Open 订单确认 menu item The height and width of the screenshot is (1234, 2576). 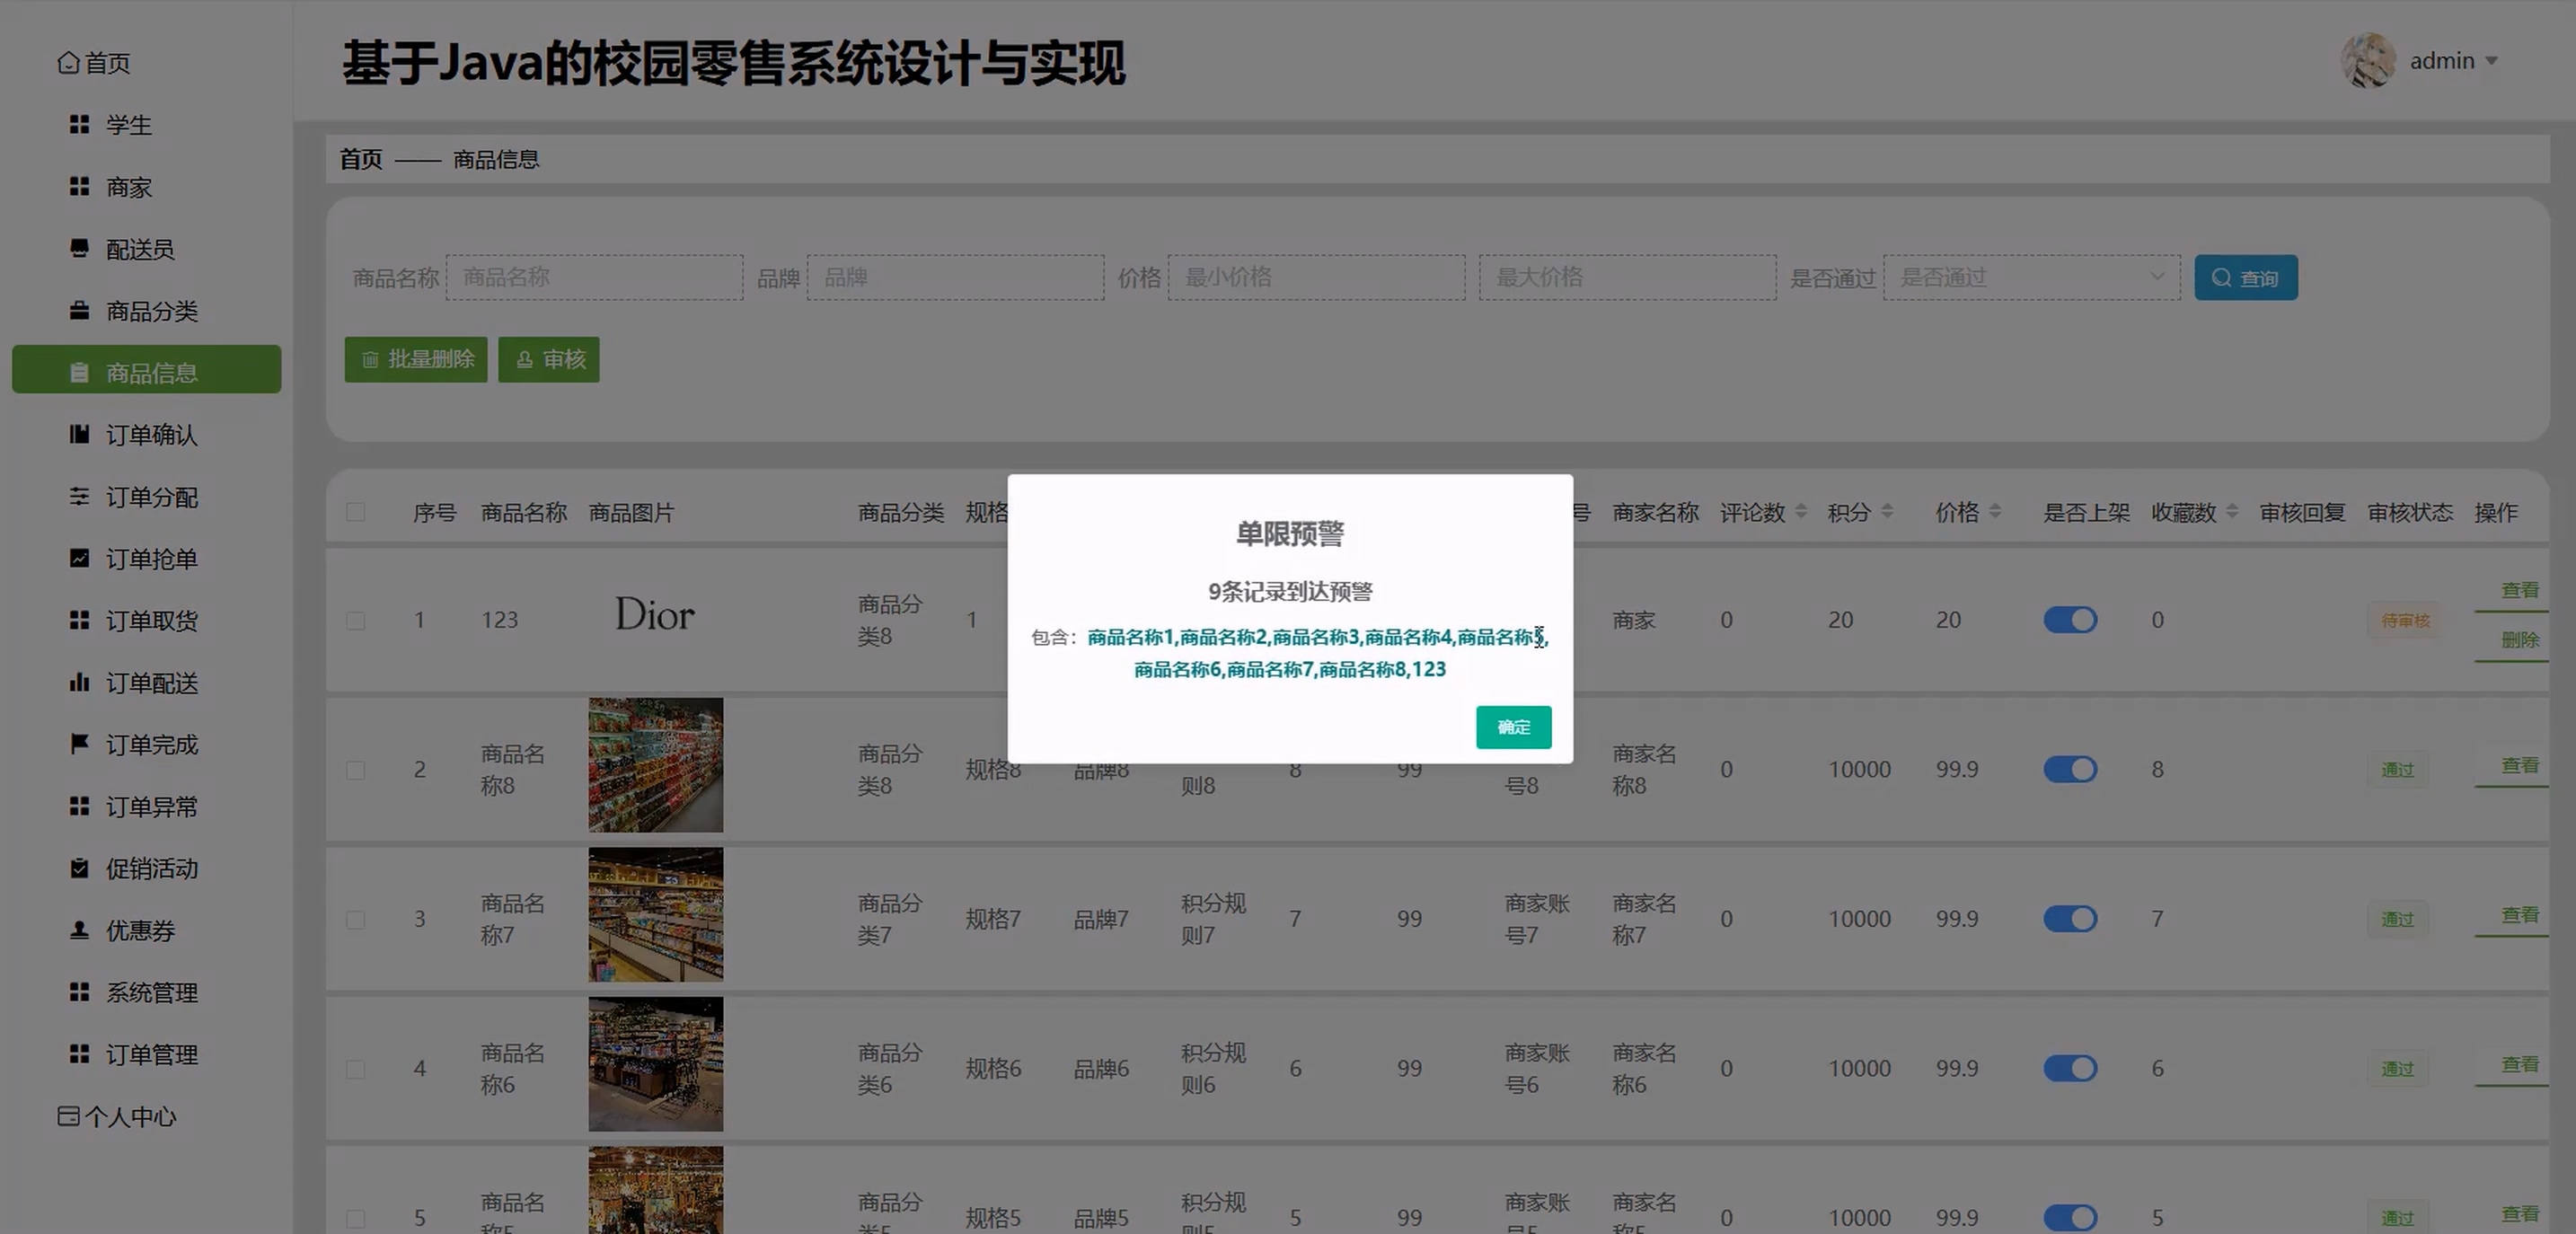tap(151, 435)
